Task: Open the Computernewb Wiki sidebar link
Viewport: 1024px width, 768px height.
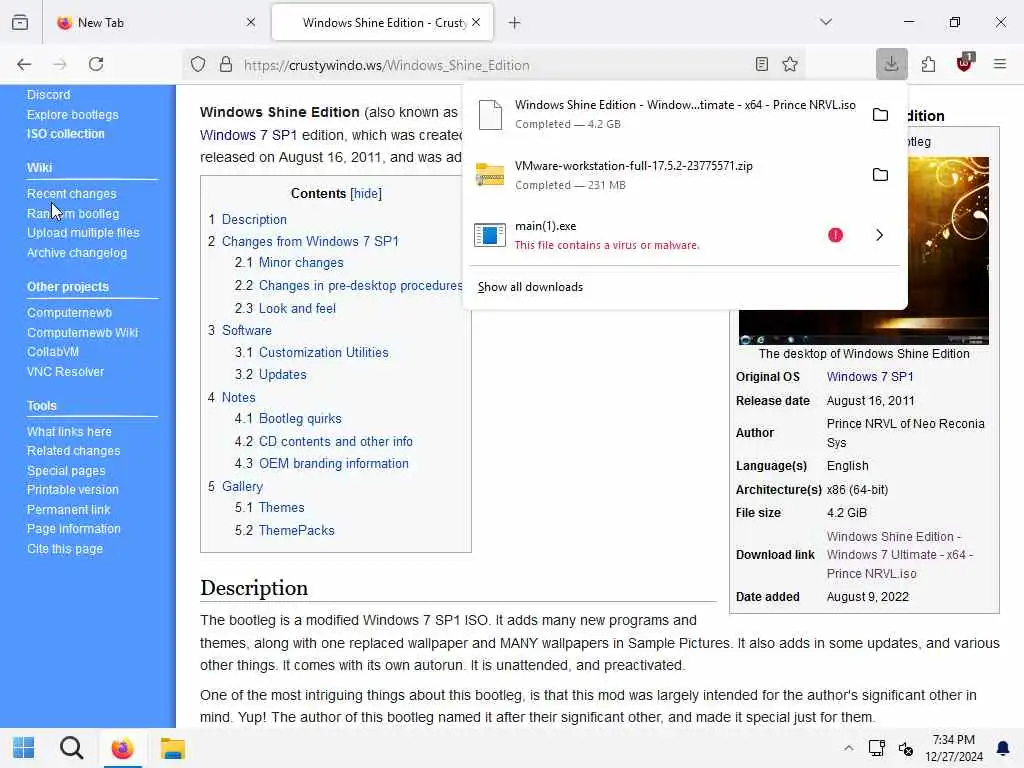Action: click(x=82, y=332)
